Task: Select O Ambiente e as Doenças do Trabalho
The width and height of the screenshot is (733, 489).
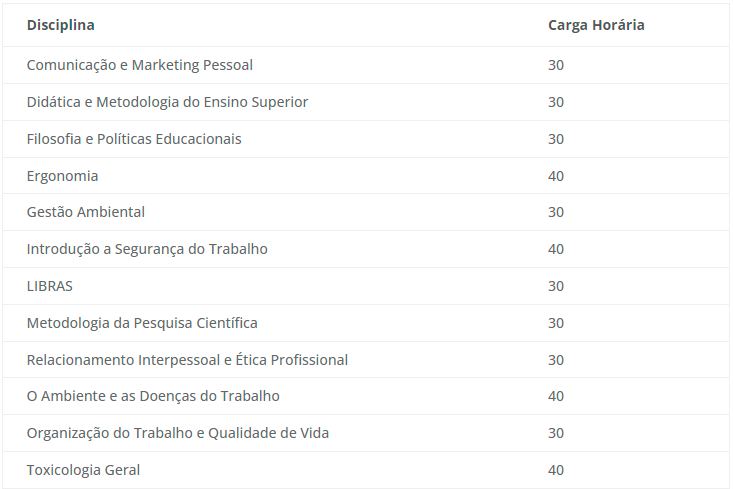Action: tap(153, 396)
